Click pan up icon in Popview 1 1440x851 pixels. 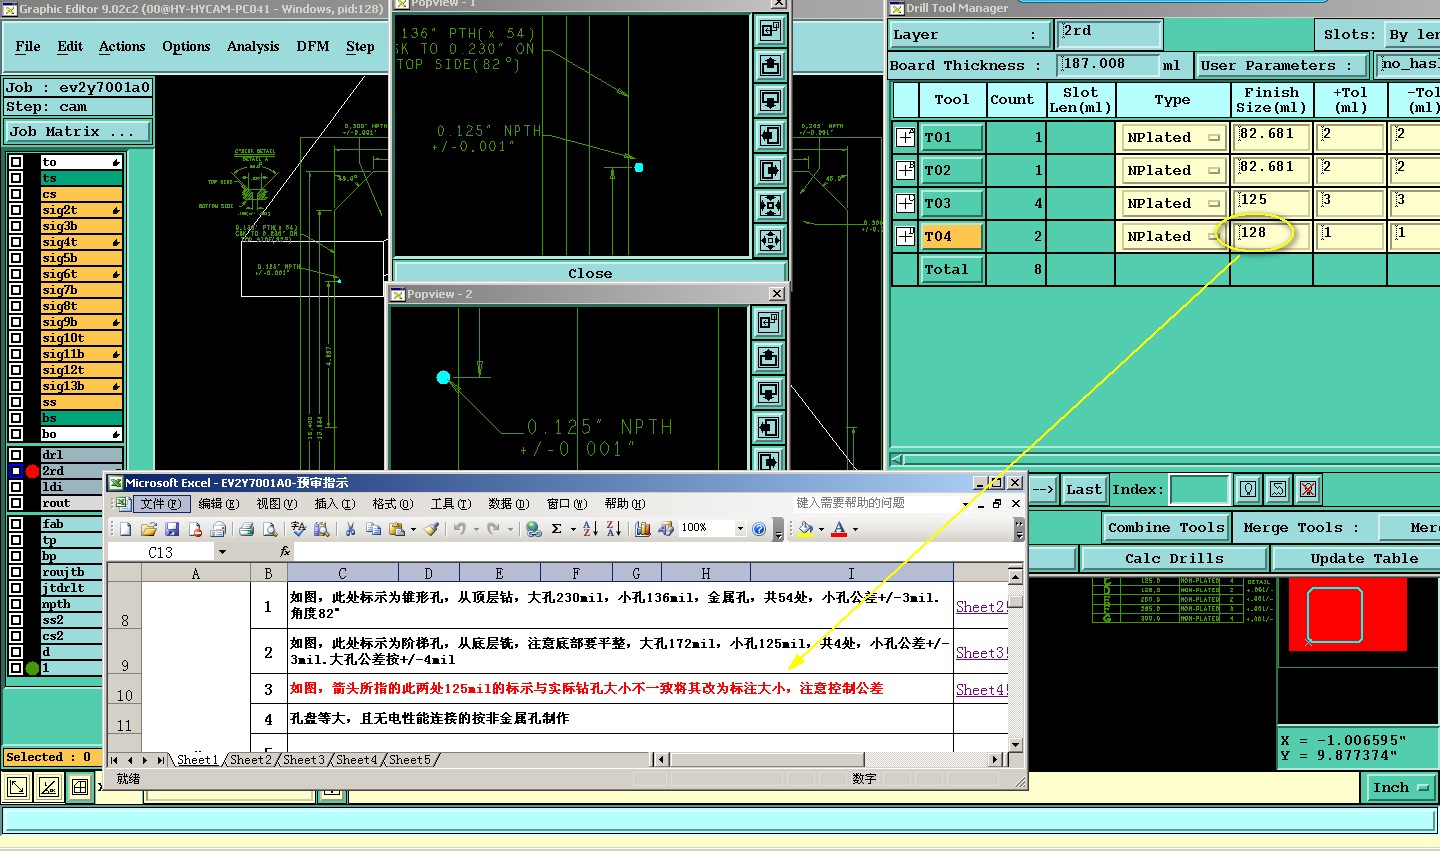[x=770, y=66]
